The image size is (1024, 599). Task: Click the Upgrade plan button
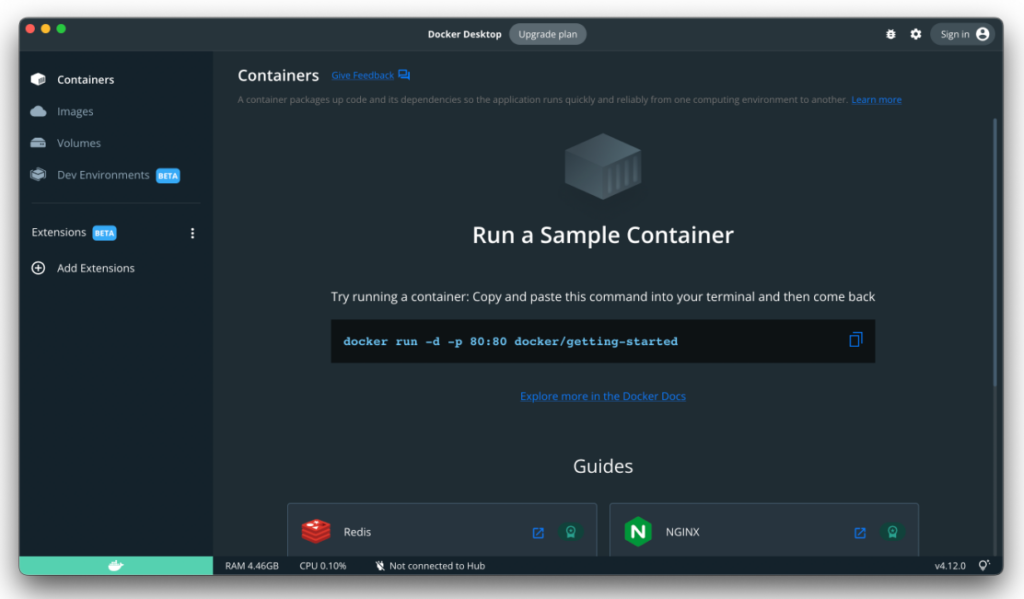[547, 34]
